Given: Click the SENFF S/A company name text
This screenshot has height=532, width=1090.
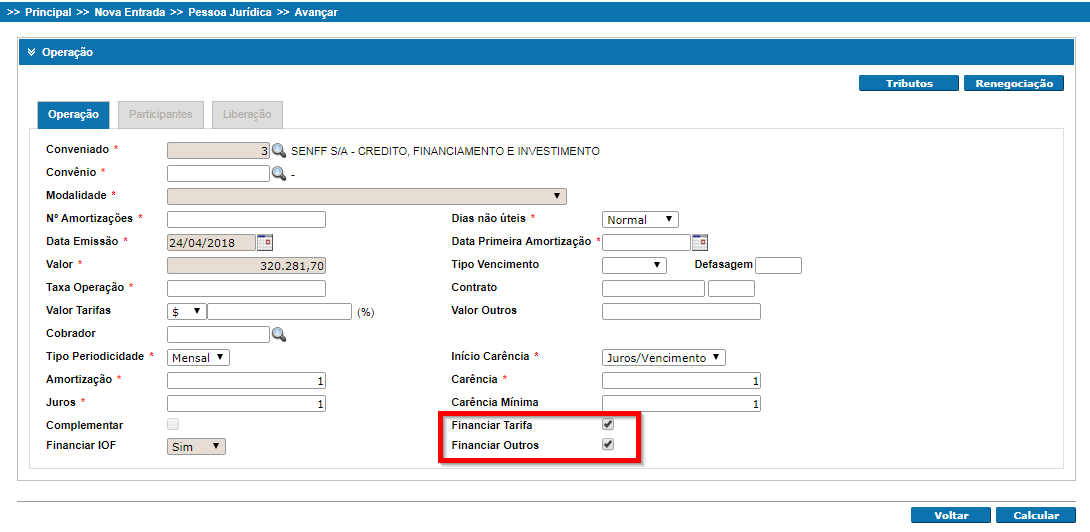Looking at the screenshot, I should [445, 151].
